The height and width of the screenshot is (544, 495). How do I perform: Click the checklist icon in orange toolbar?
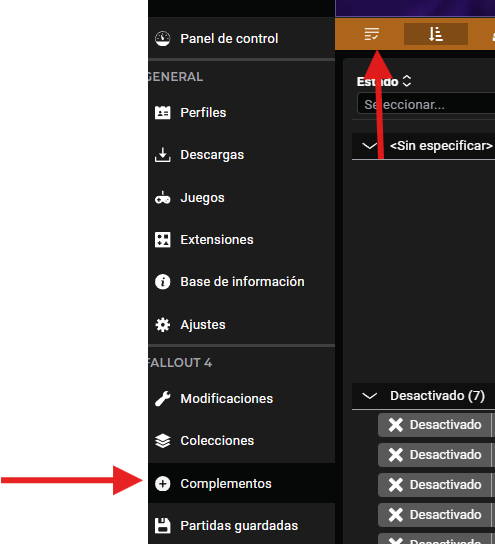pos(372,34)
